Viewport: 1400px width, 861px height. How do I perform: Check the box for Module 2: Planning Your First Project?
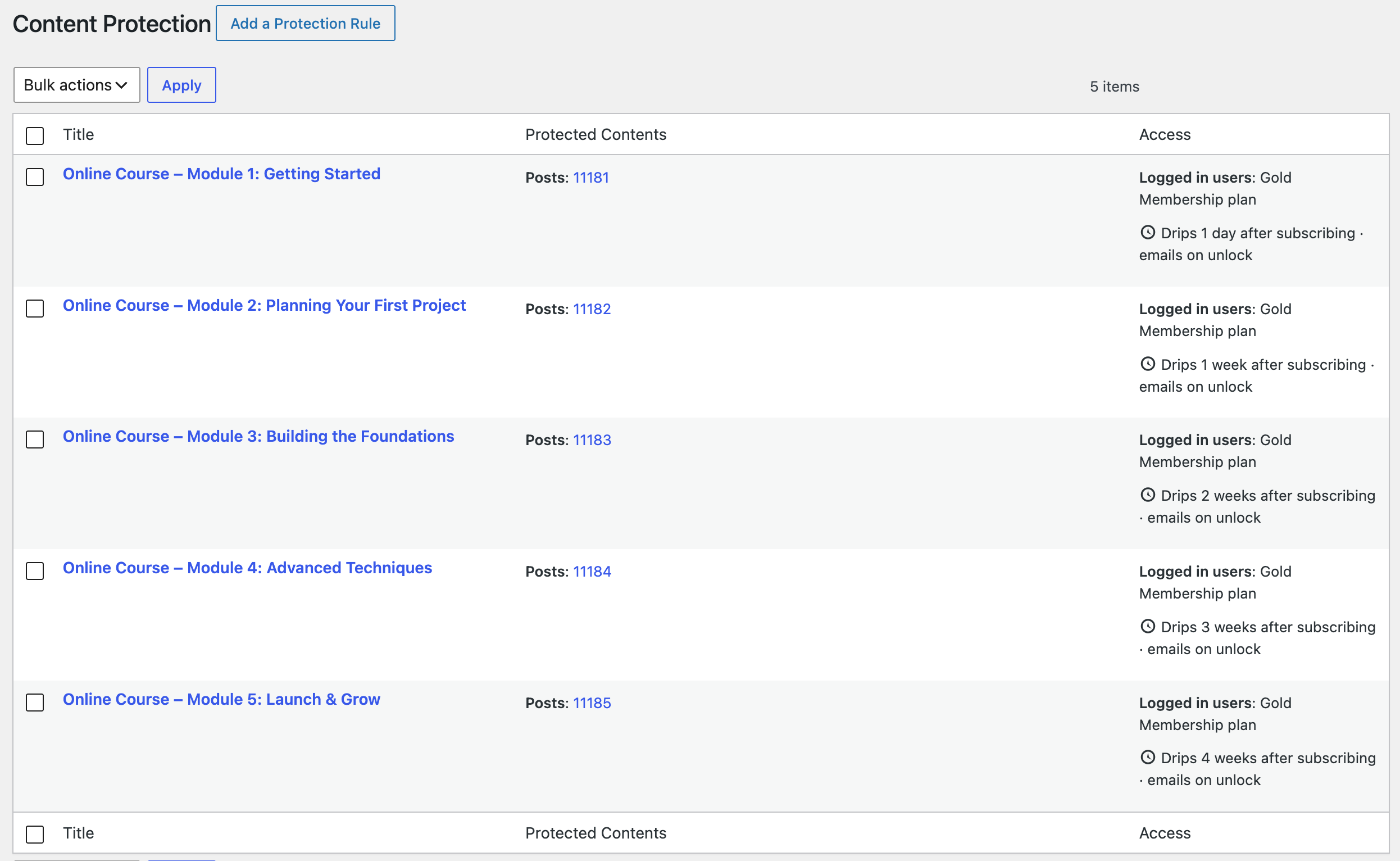(x=35, y=308)
